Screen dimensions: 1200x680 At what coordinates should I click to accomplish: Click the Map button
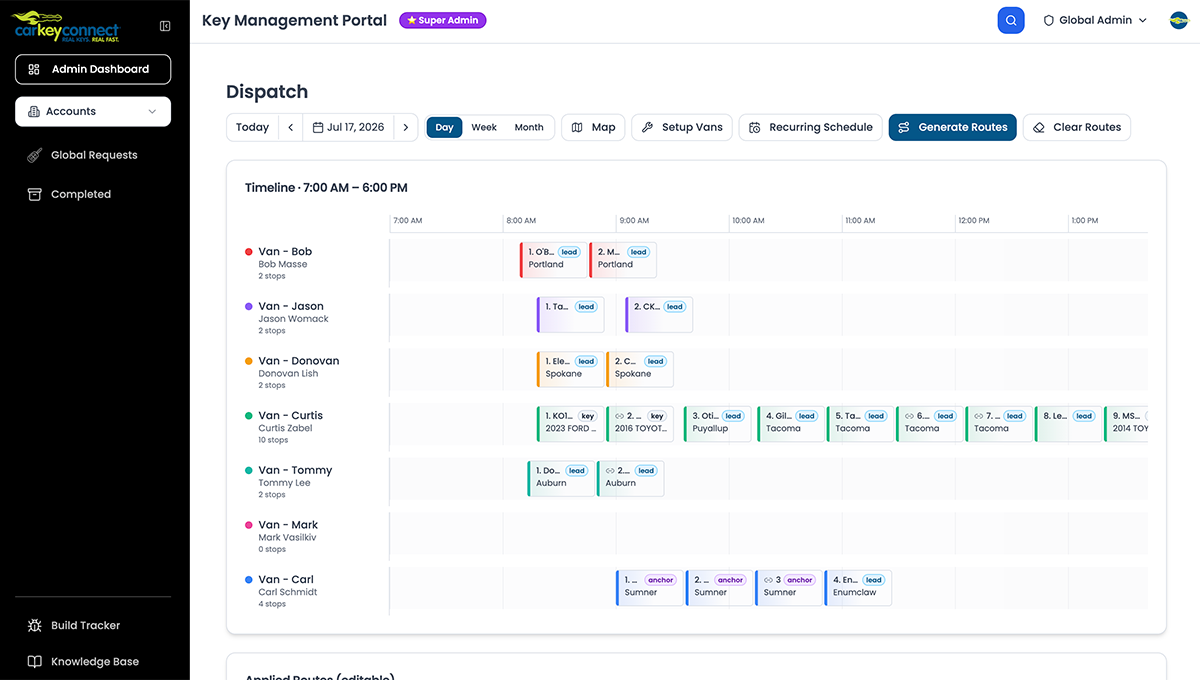pos(593,127)
